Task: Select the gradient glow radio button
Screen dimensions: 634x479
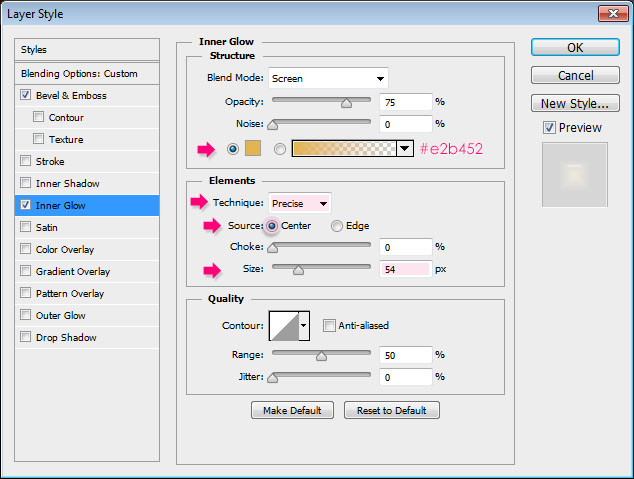Action: [x=279, y=149]
